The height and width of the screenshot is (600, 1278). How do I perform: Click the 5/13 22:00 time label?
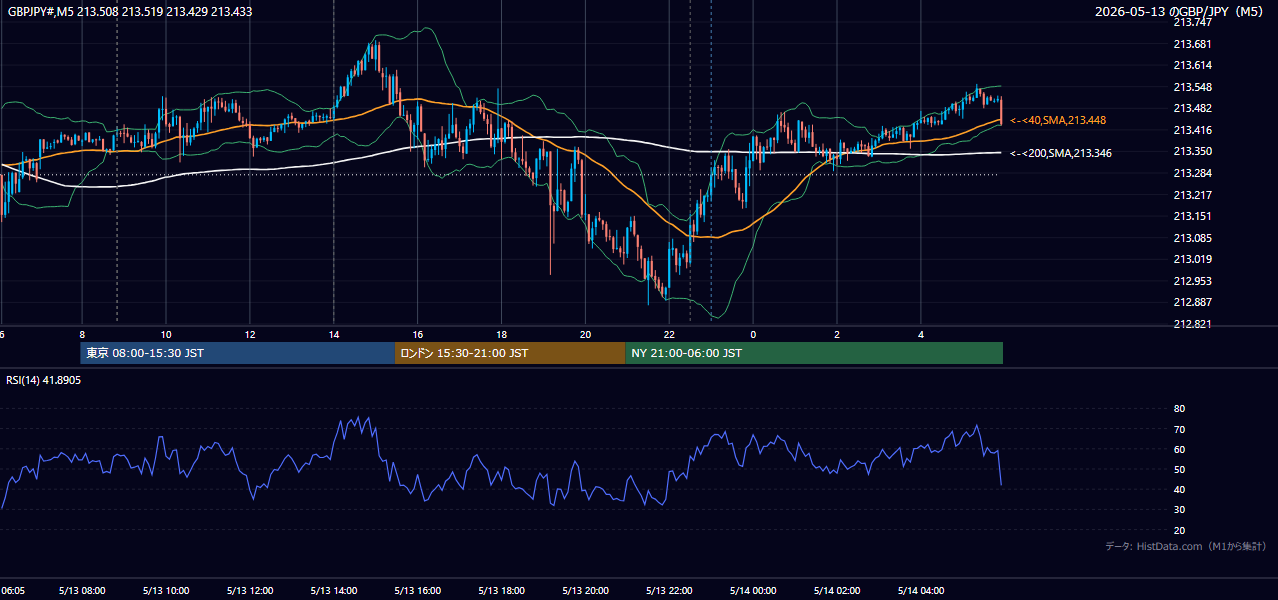[671, 591]
